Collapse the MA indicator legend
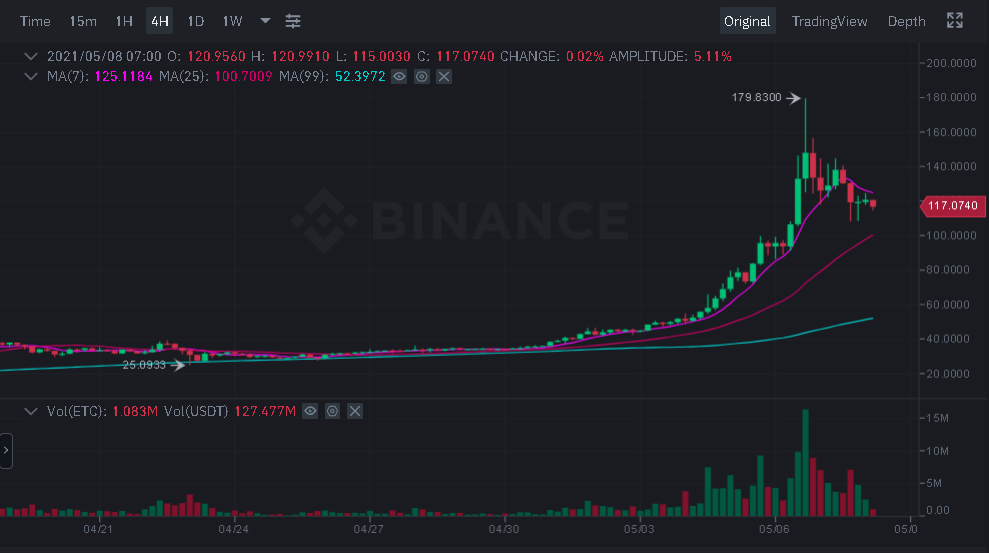989x553 pixels. click(x=31, y=76)
